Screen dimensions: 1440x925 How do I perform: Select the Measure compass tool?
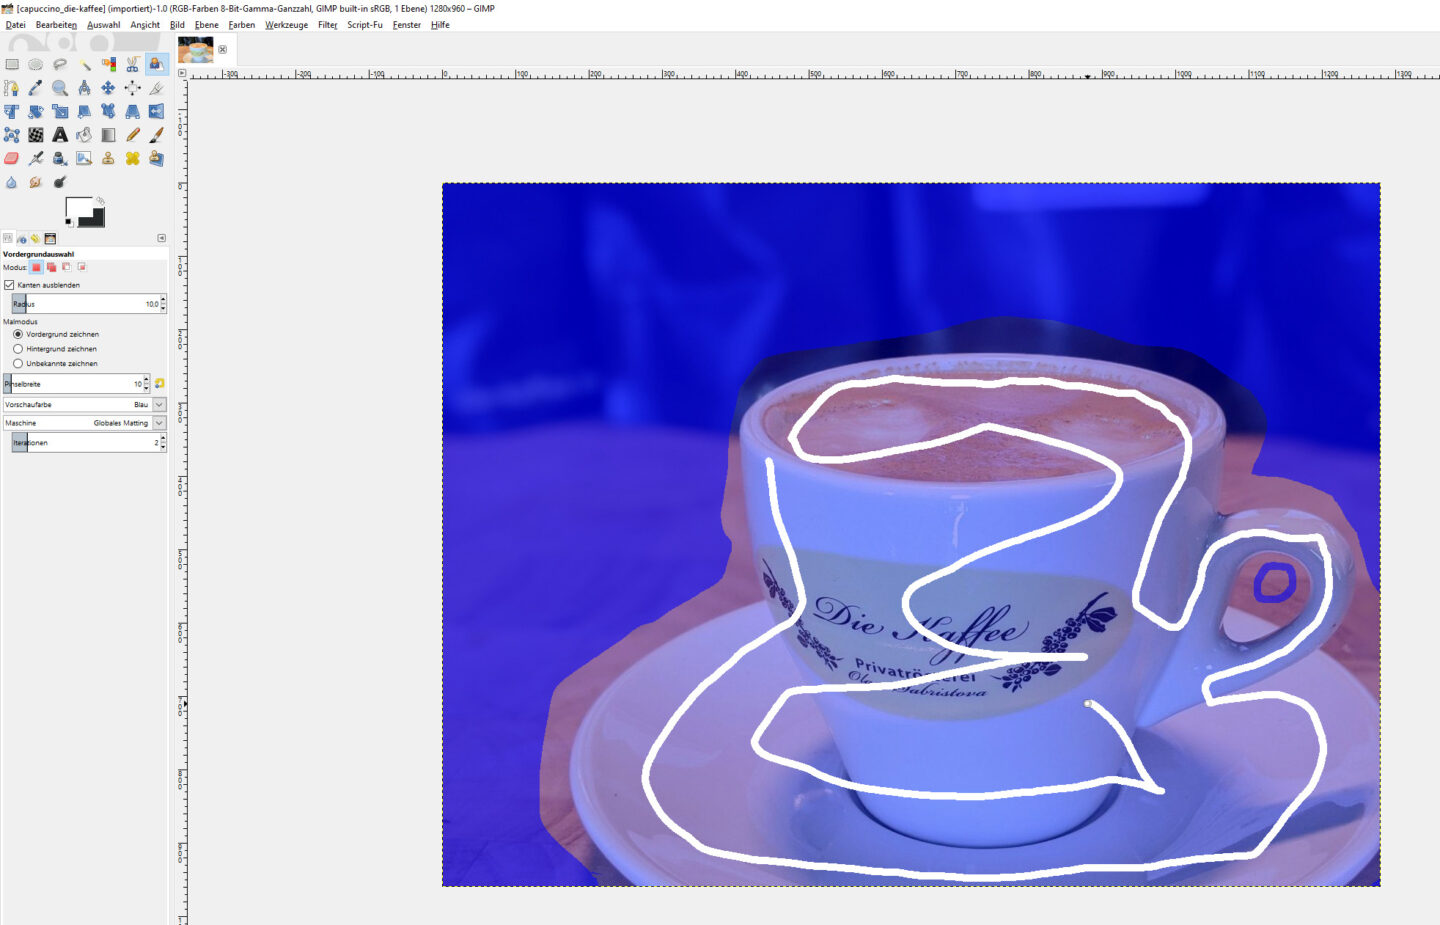click(84, 88)
